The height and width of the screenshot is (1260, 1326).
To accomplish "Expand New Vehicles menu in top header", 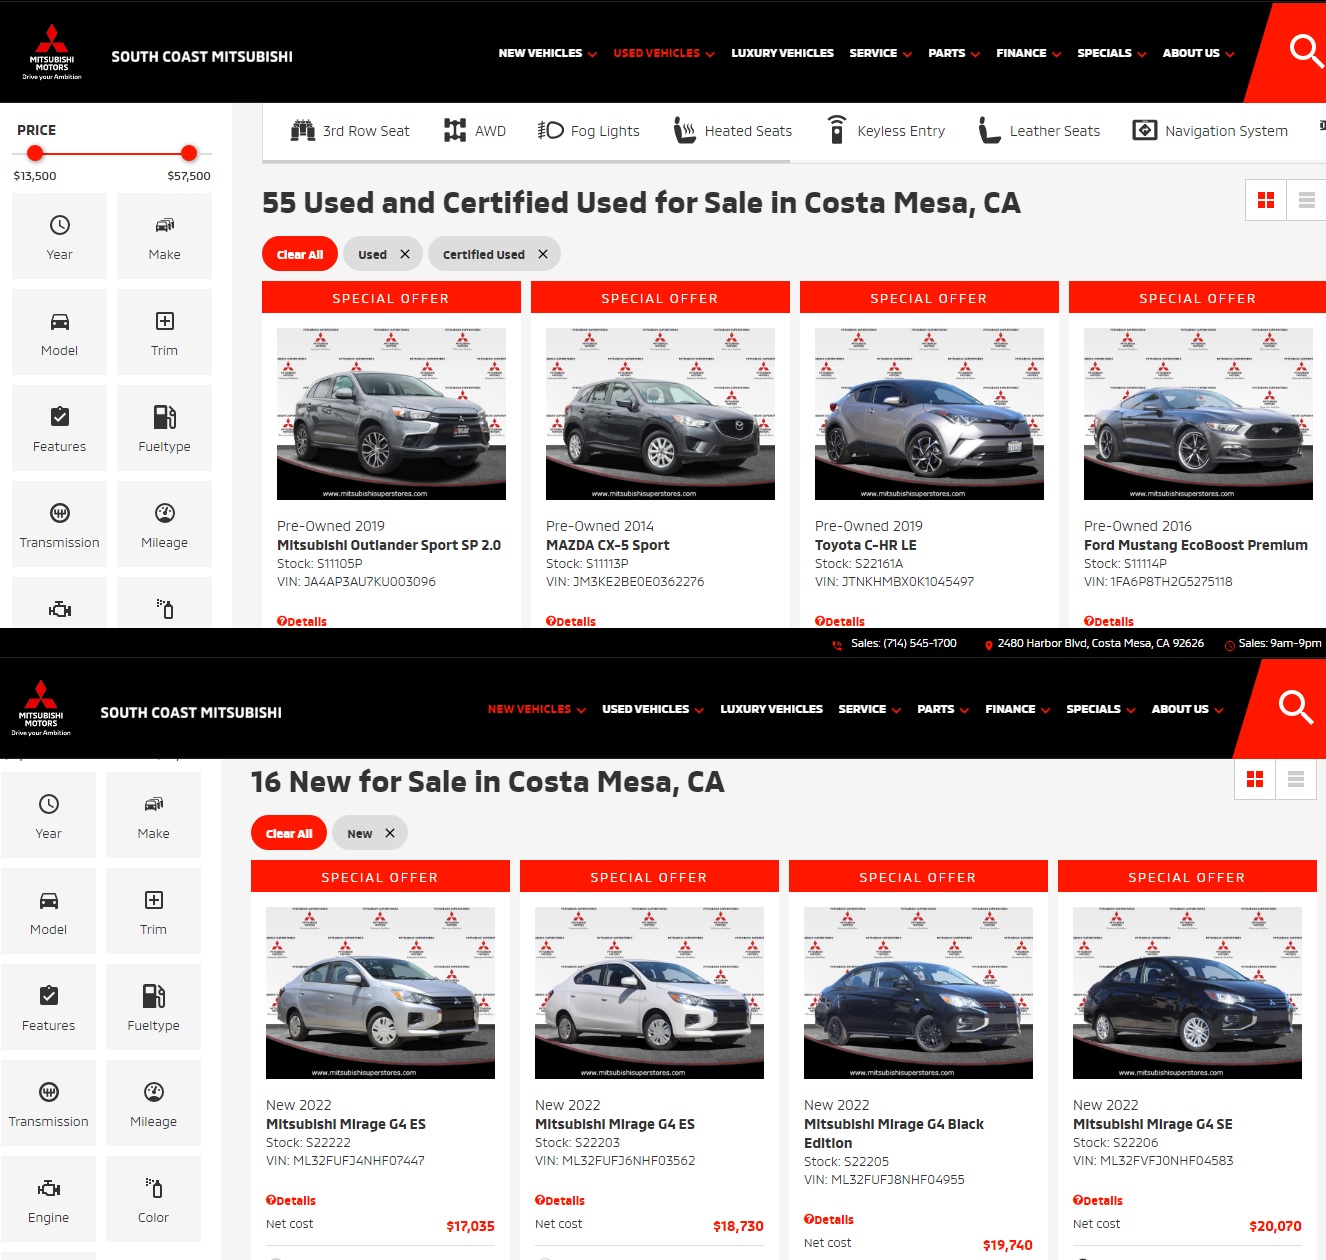I will (x=547, y=53).
